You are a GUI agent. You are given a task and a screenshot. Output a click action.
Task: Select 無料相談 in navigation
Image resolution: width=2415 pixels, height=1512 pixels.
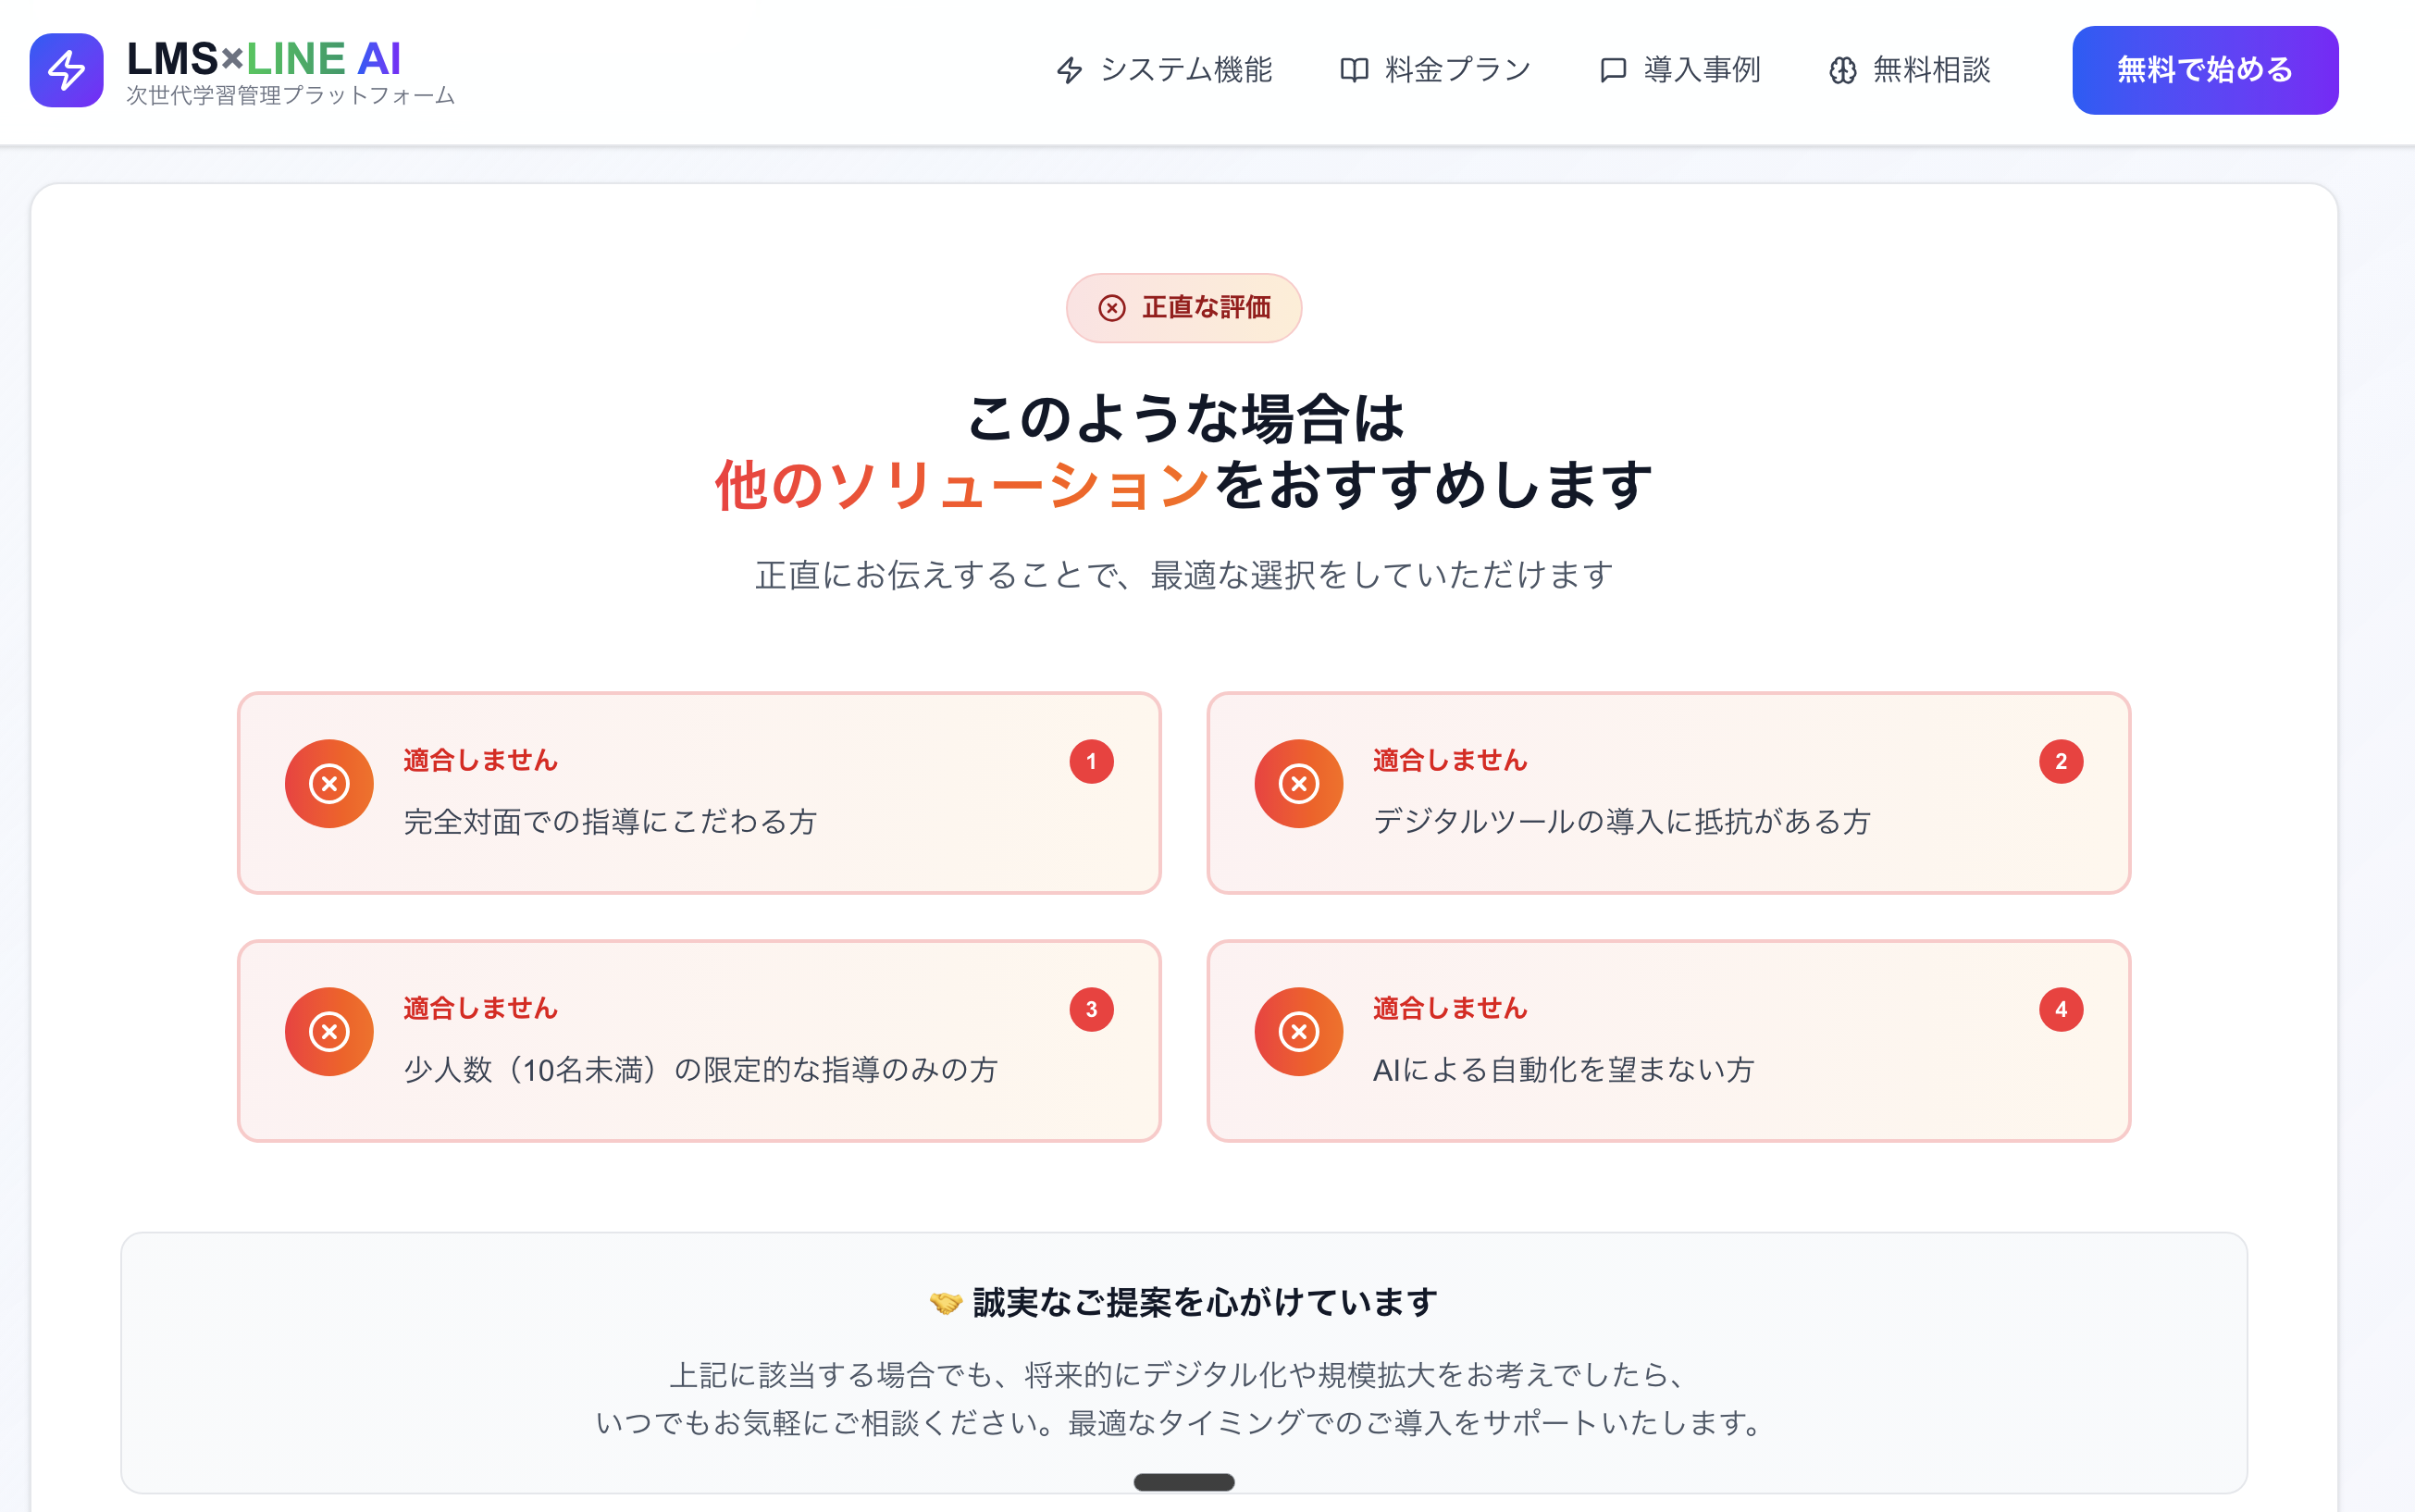pos(1931,70)
